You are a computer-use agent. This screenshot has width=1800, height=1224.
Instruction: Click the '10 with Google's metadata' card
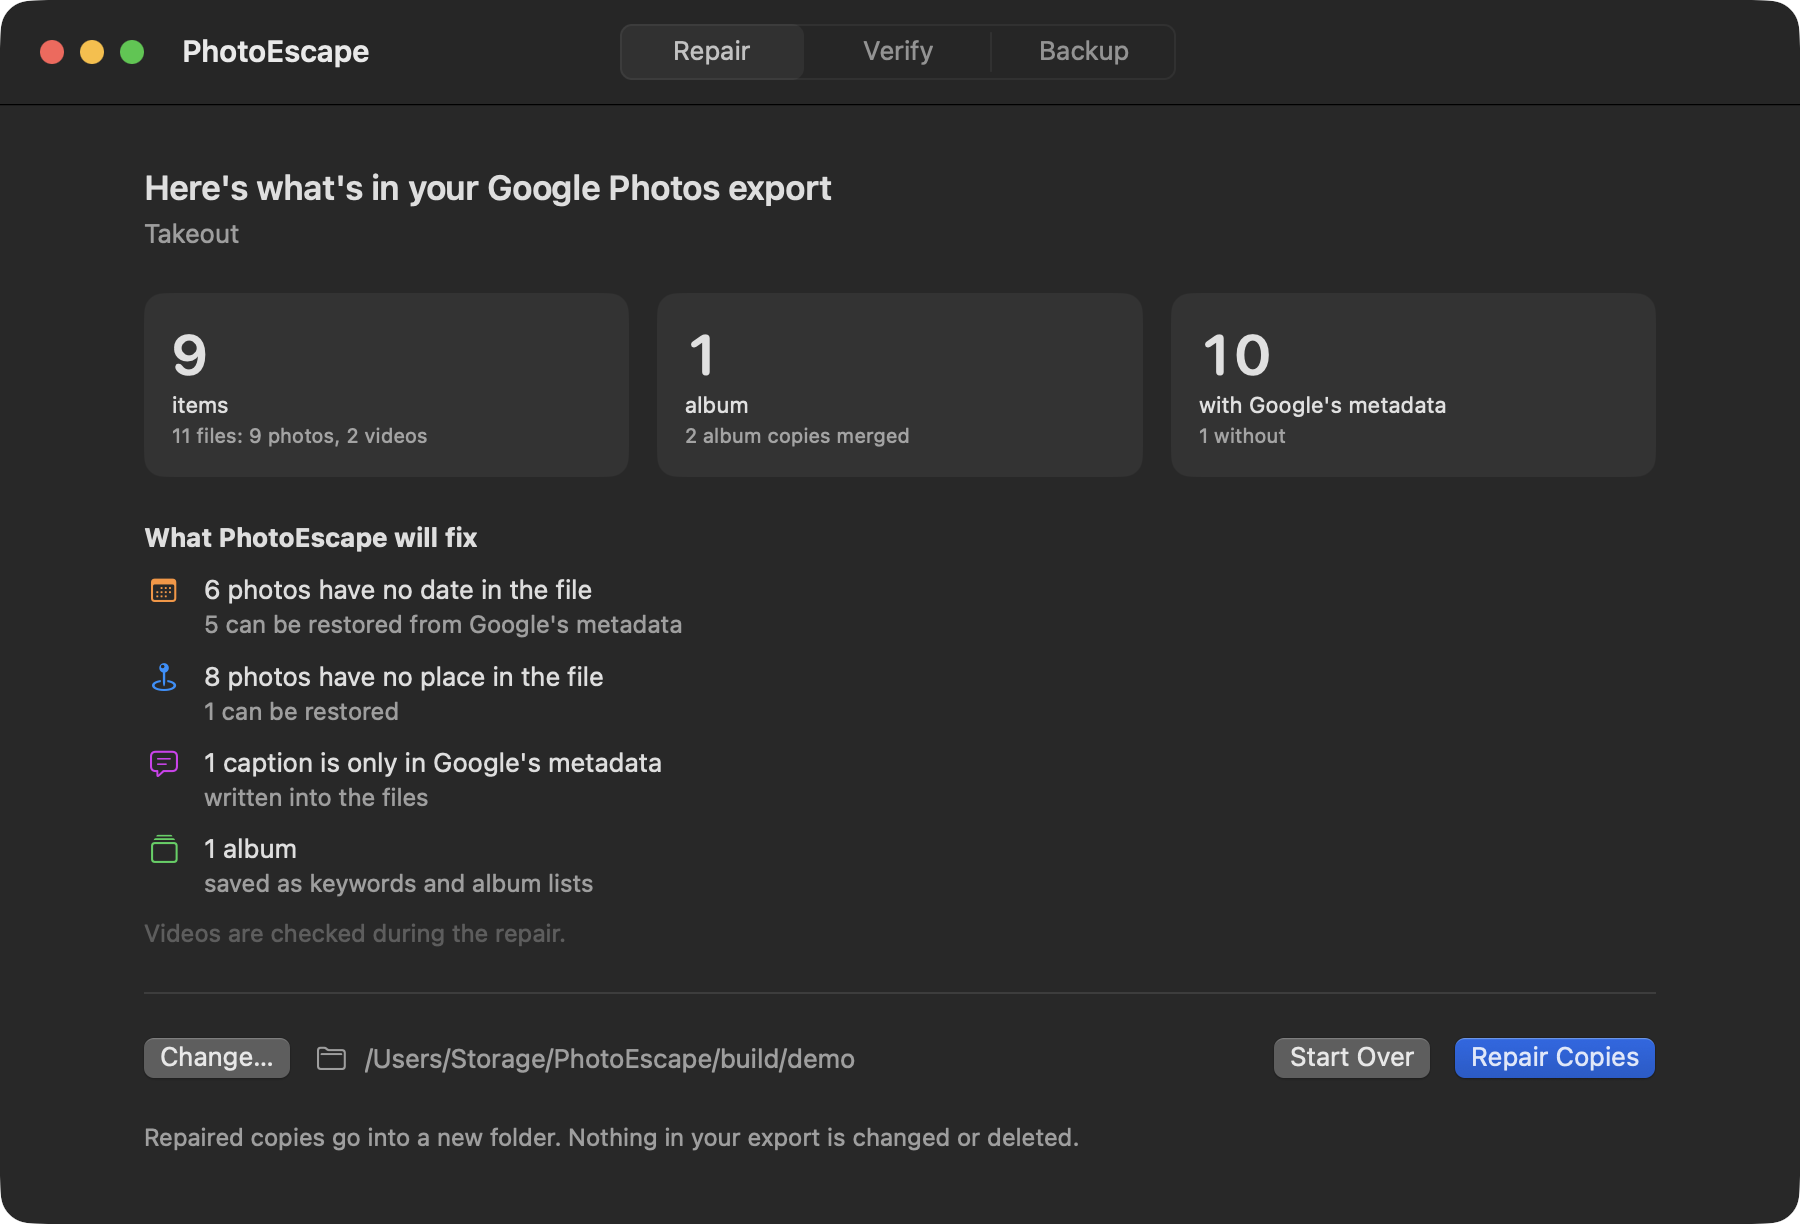pos(1413,385)
